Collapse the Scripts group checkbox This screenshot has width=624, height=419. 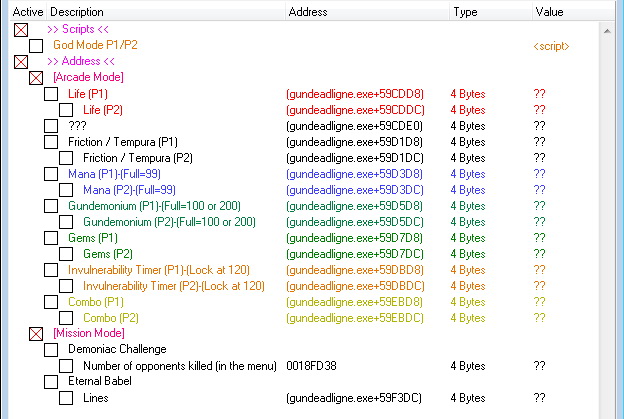[x=21, y=30]
